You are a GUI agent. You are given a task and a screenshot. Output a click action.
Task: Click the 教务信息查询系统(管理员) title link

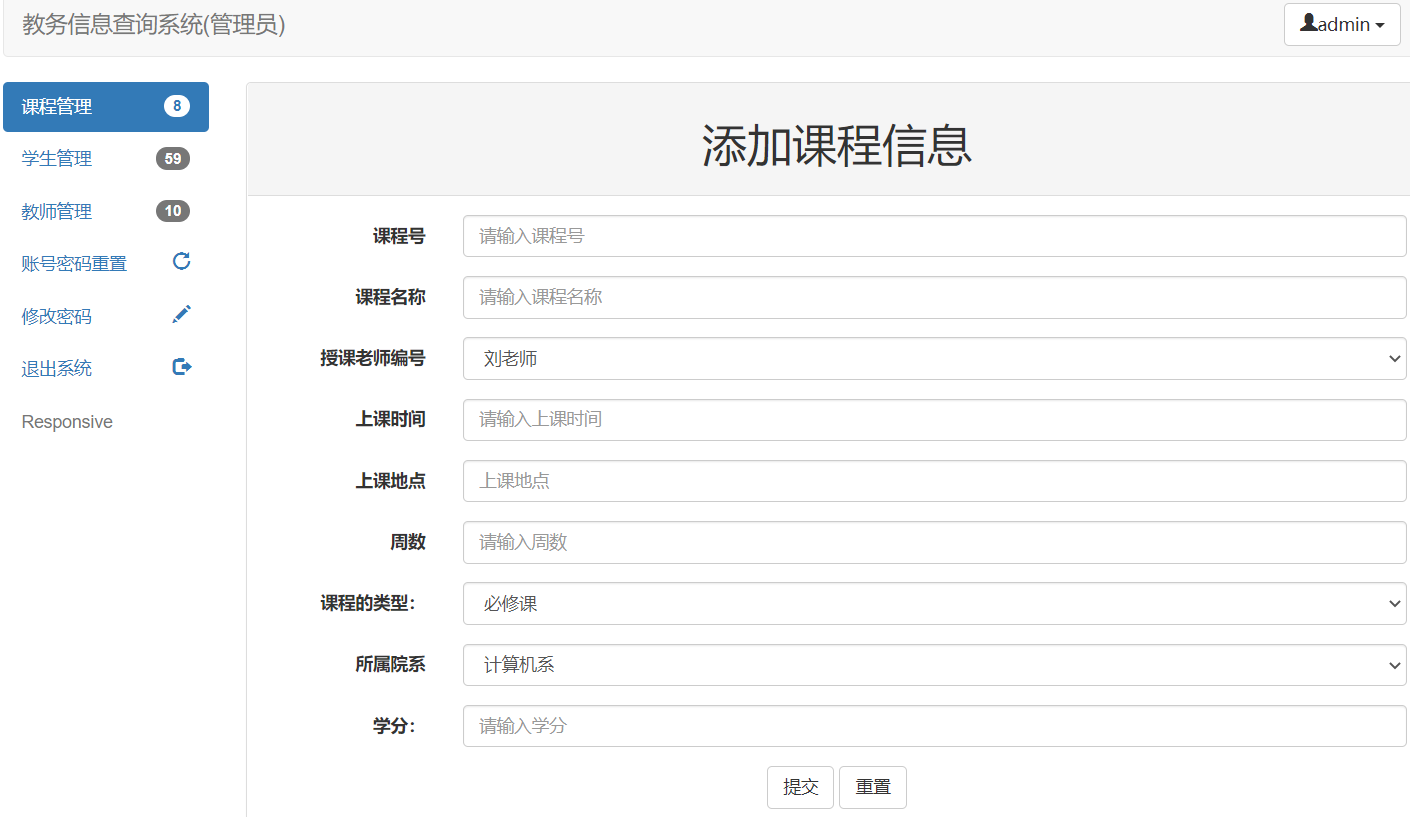pyautogui.click(x=154, y=25)
